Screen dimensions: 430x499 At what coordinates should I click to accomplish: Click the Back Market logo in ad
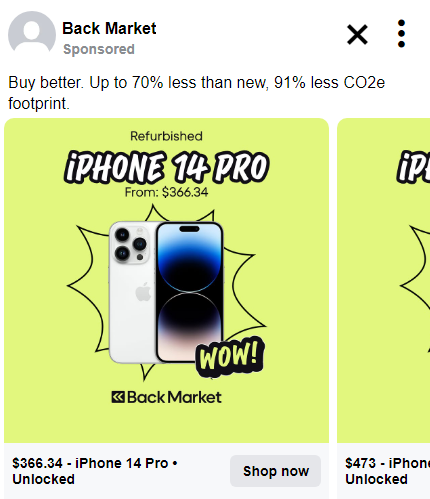(166, 397)
